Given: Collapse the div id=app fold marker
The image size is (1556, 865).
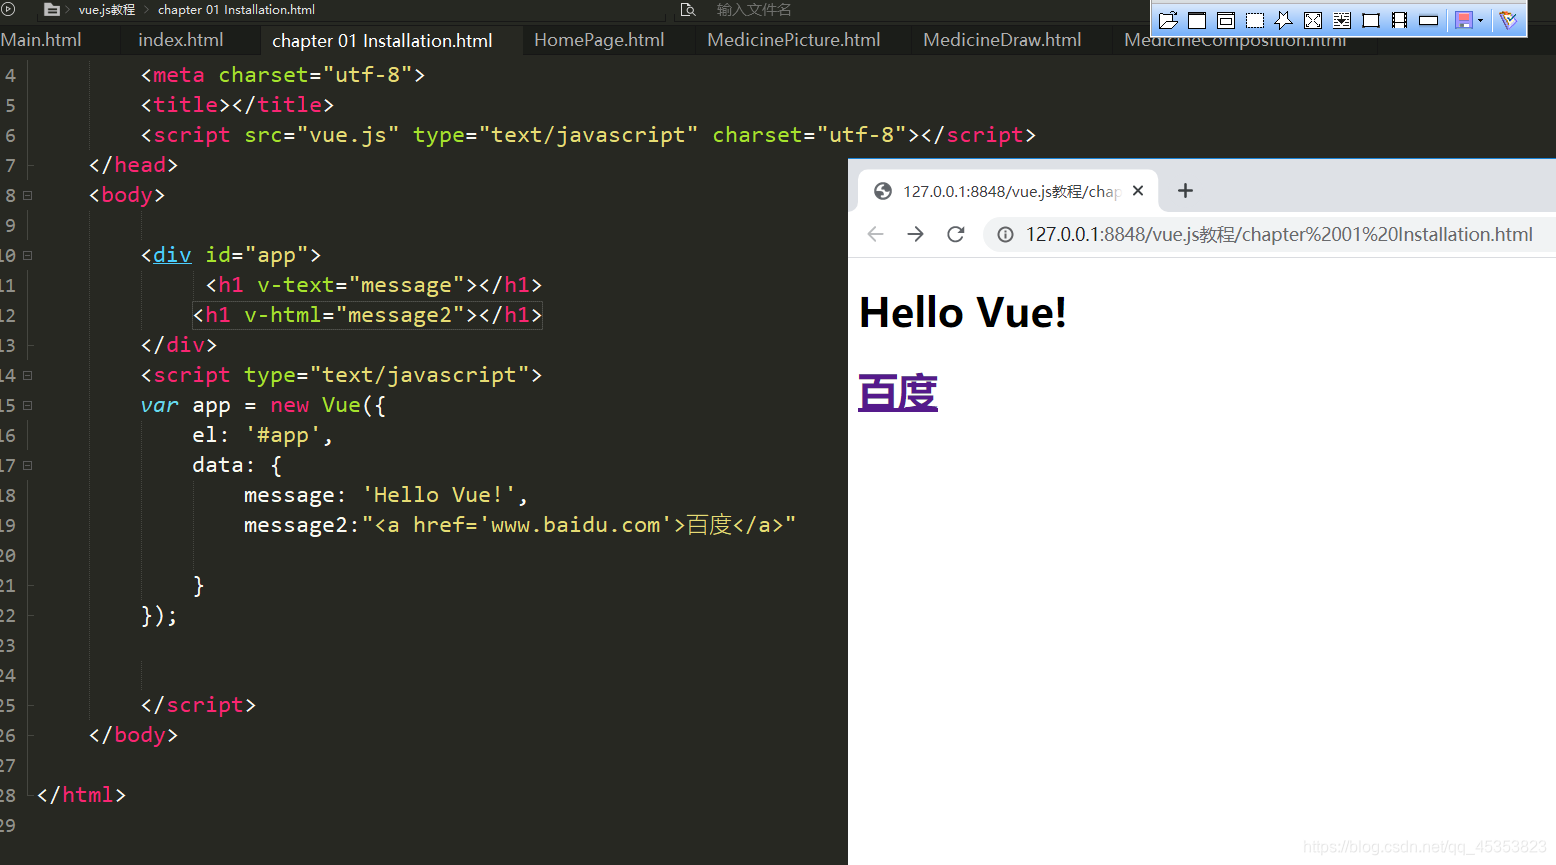Looking at the screenshot, I should pos(28,255).
